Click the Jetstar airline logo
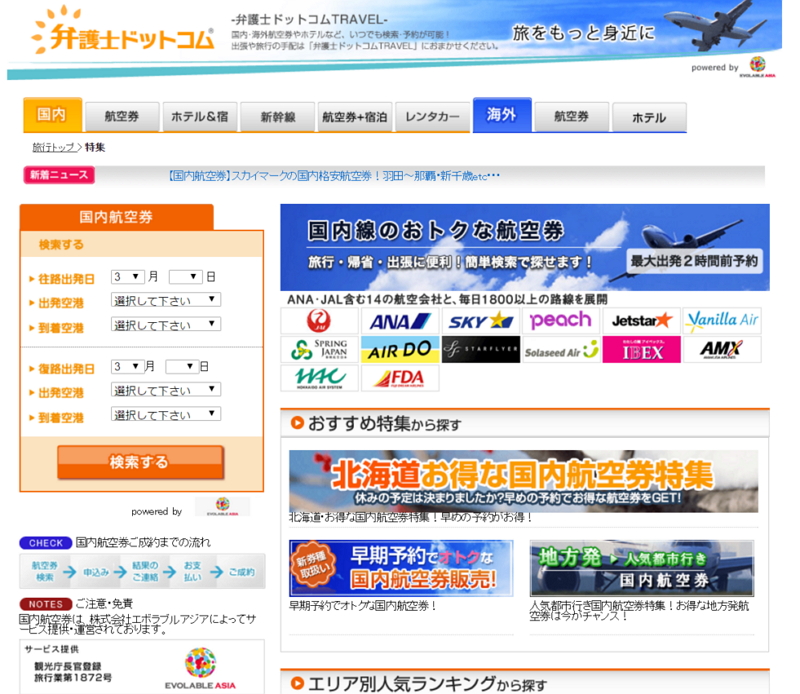The width and height of the screenshot is (800, 694). click(641, 320)
